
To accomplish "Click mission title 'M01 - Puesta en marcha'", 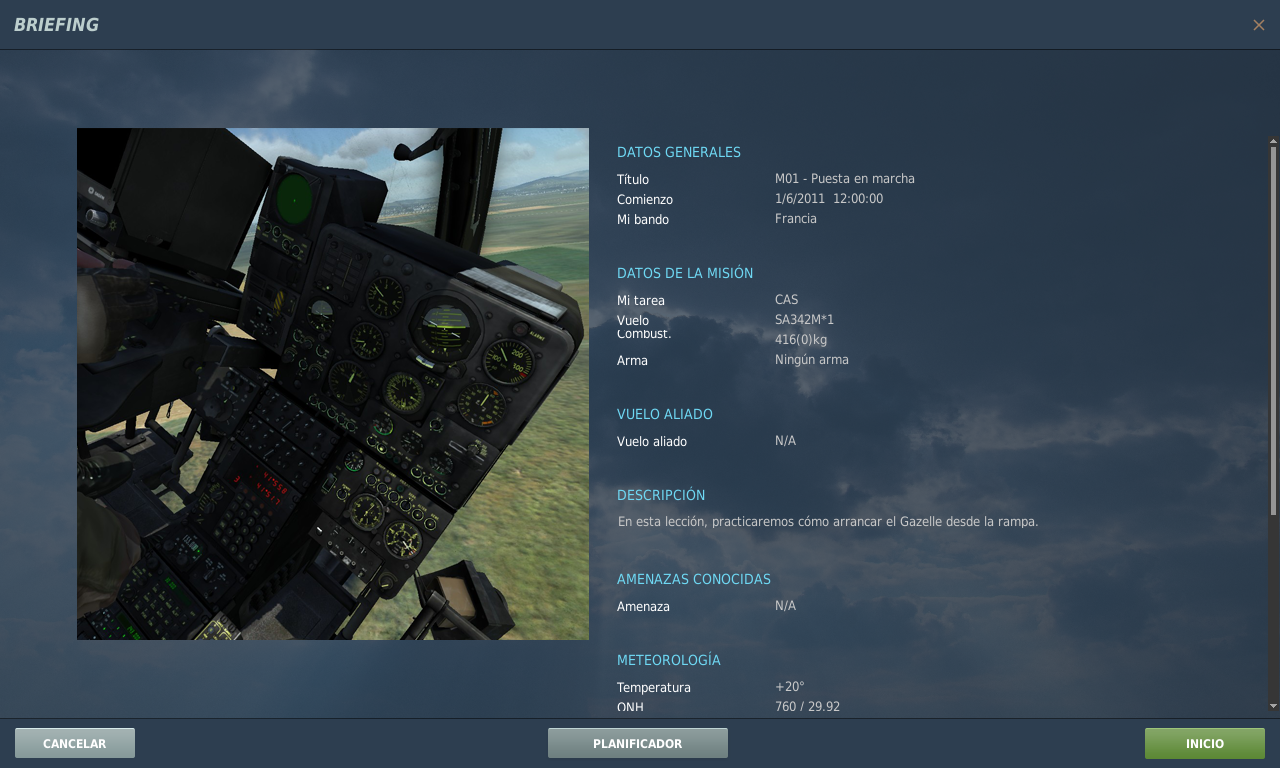I will [844, 179].
